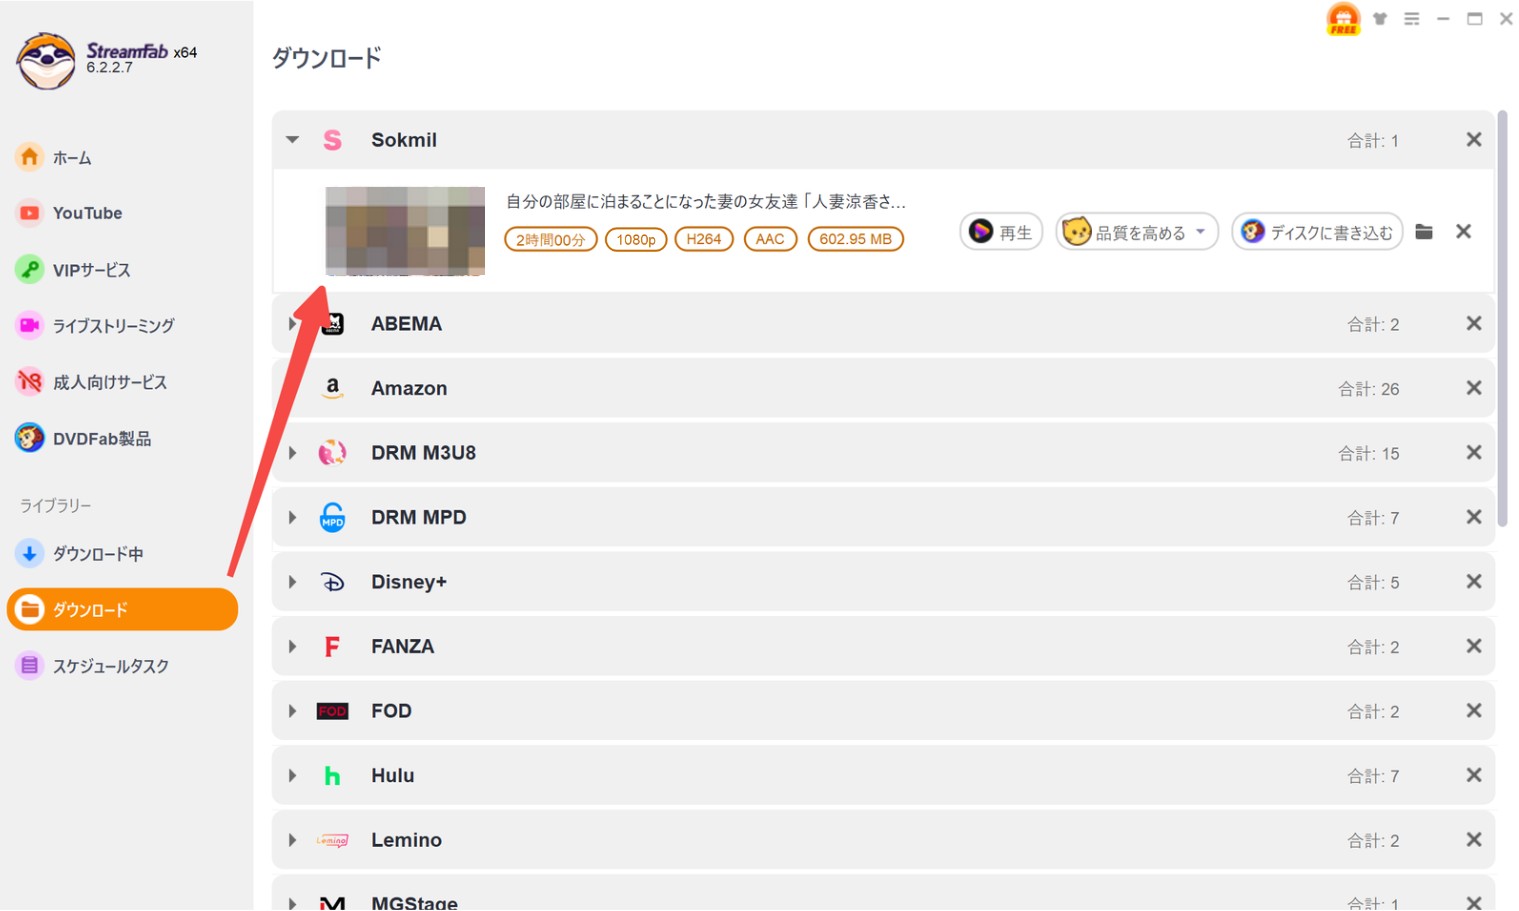1519x911 pixels.
Task: Expand the DRM M3U8 group
Action: click(292, 453)
